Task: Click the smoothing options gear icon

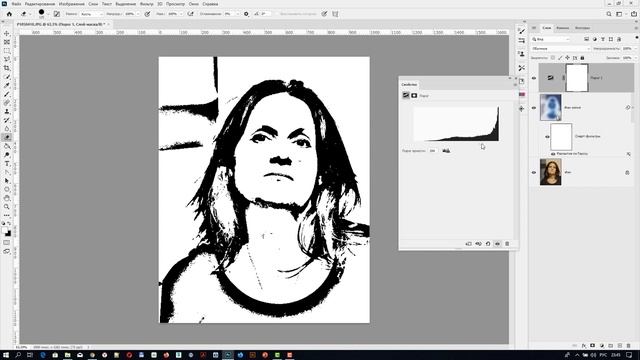Action: (246, 14)
